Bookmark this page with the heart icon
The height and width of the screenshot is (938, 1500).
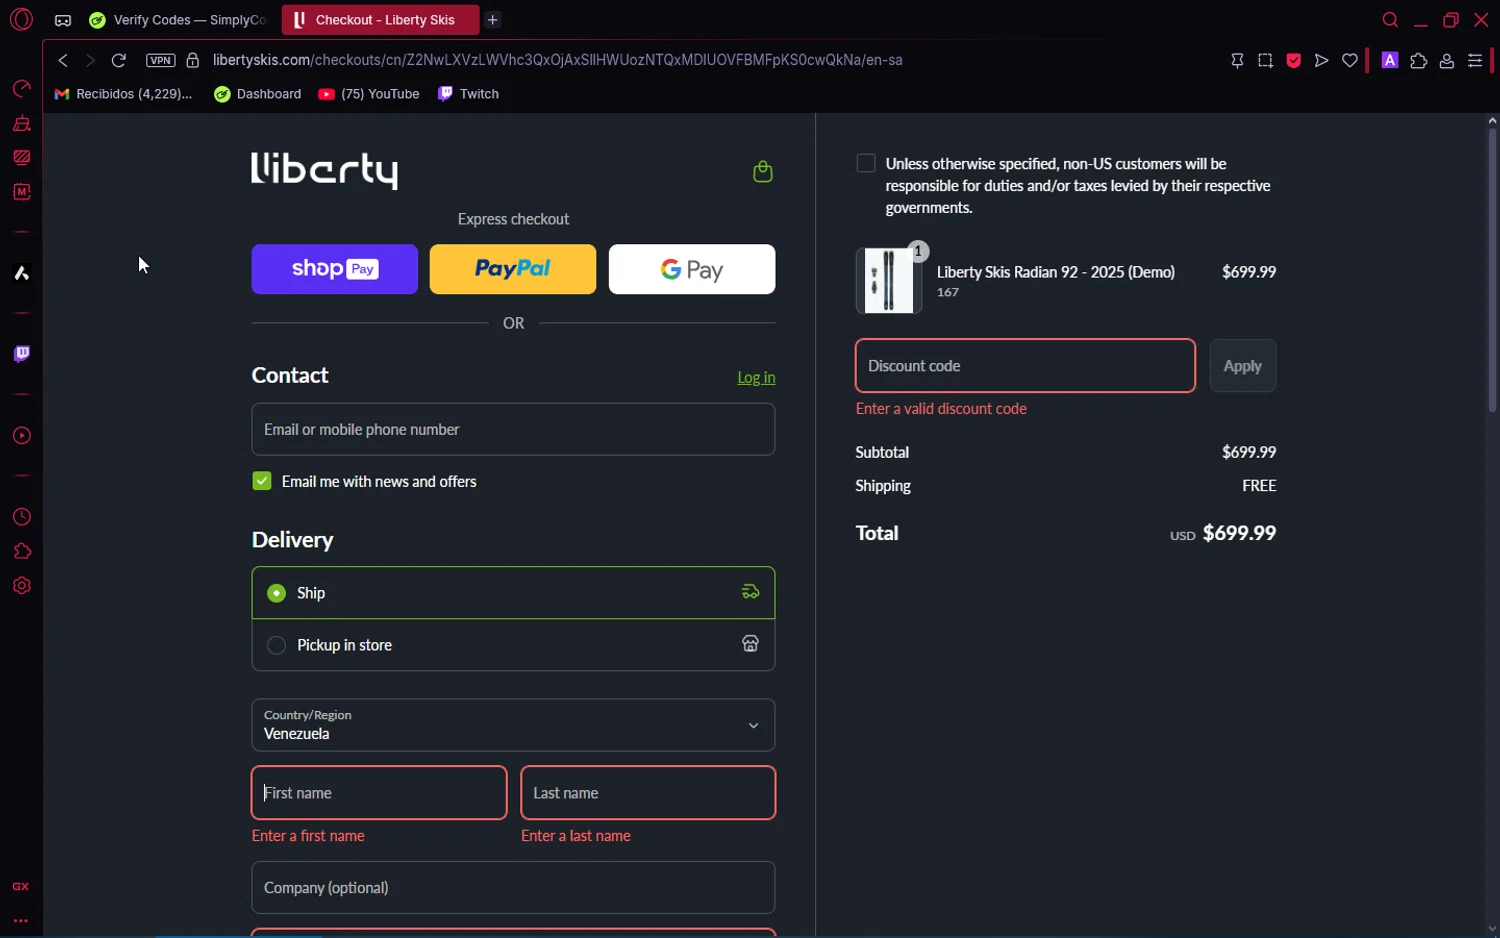pyautogui.click(x=1350, y=61)
